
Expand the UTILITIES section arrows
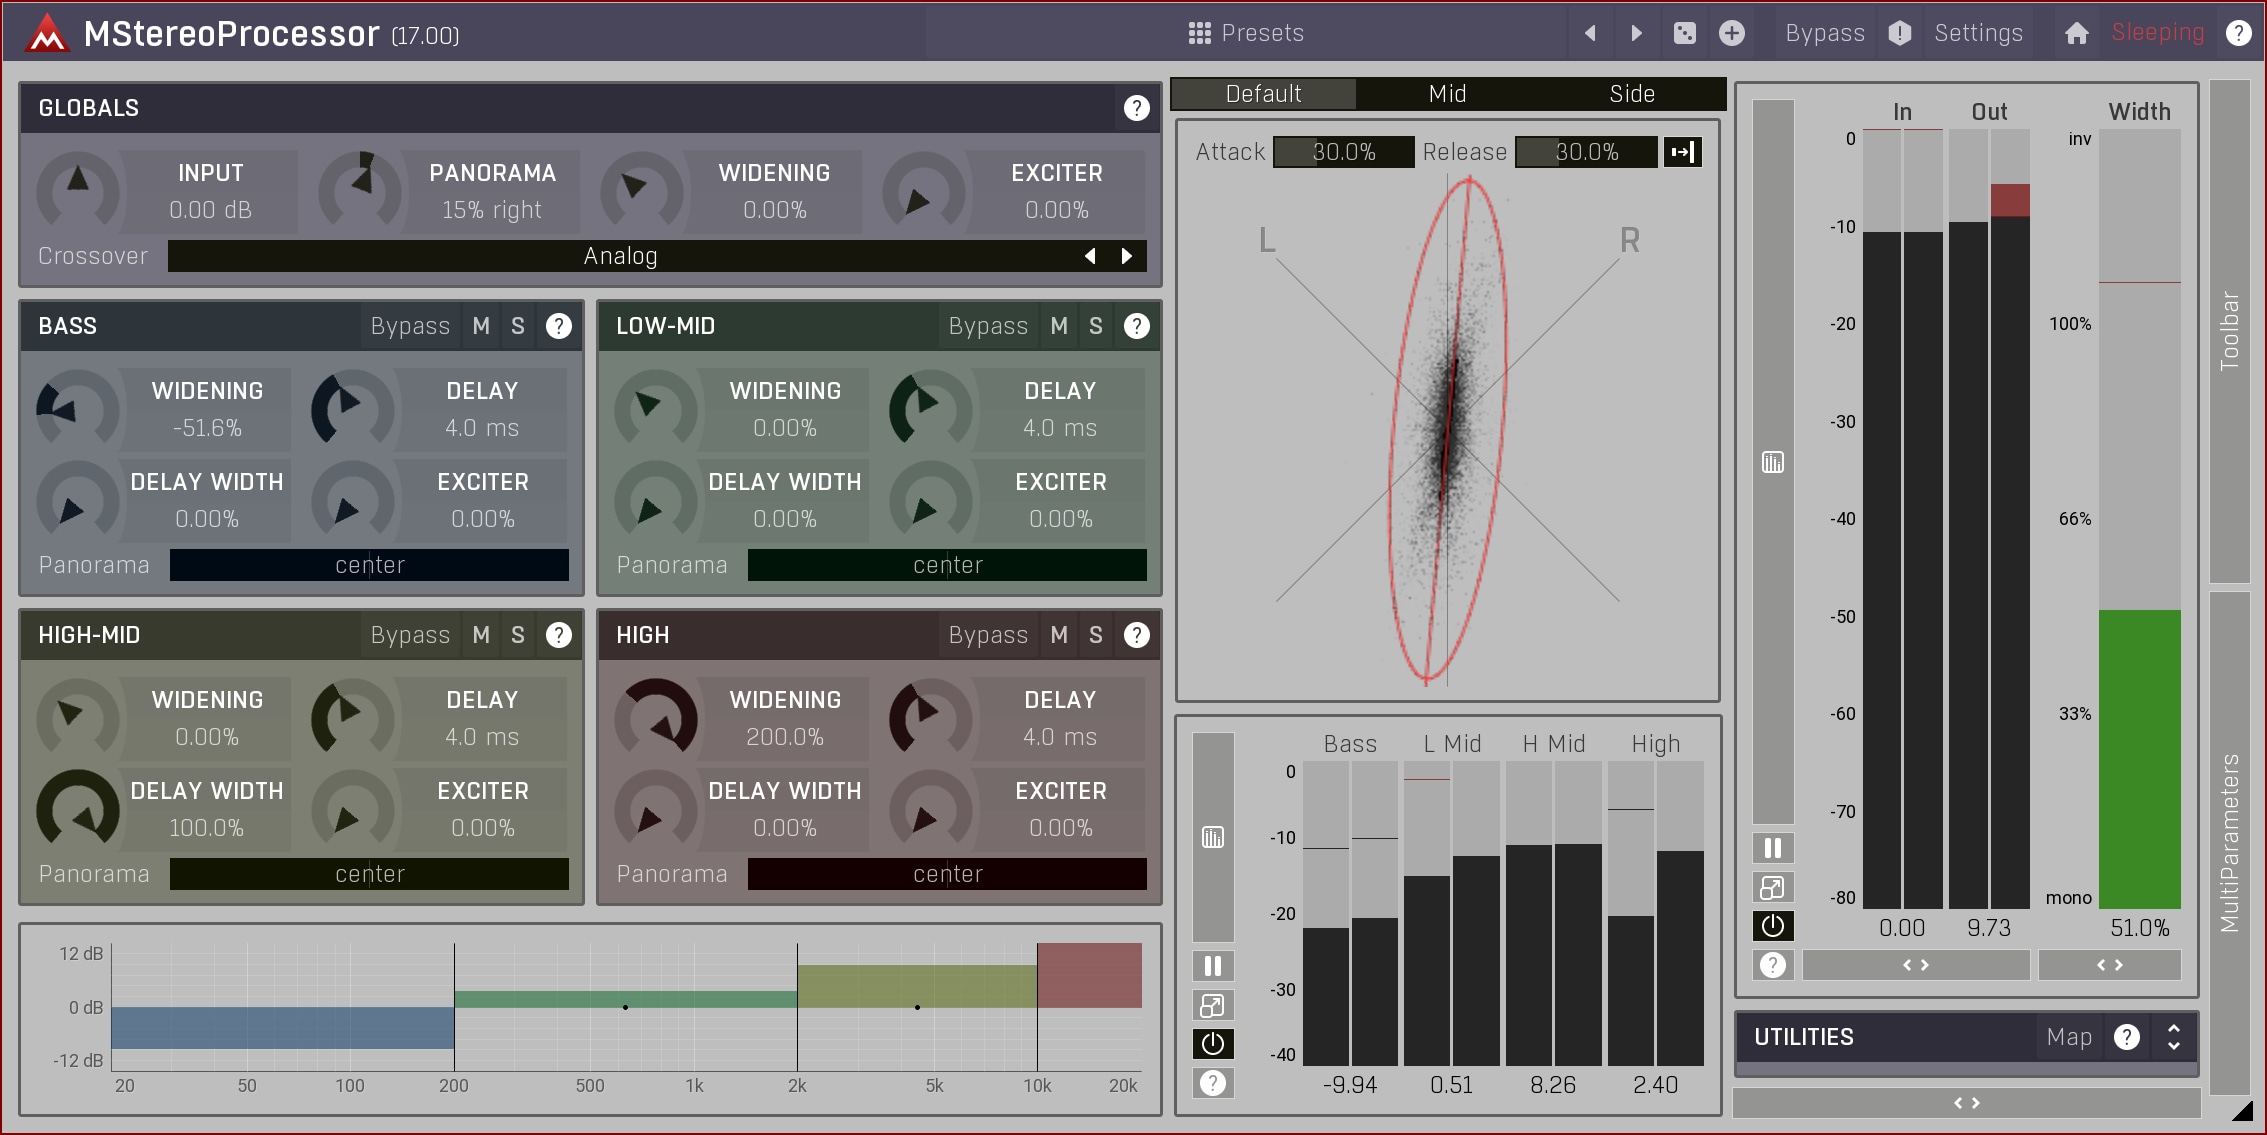[2174, 1037]
